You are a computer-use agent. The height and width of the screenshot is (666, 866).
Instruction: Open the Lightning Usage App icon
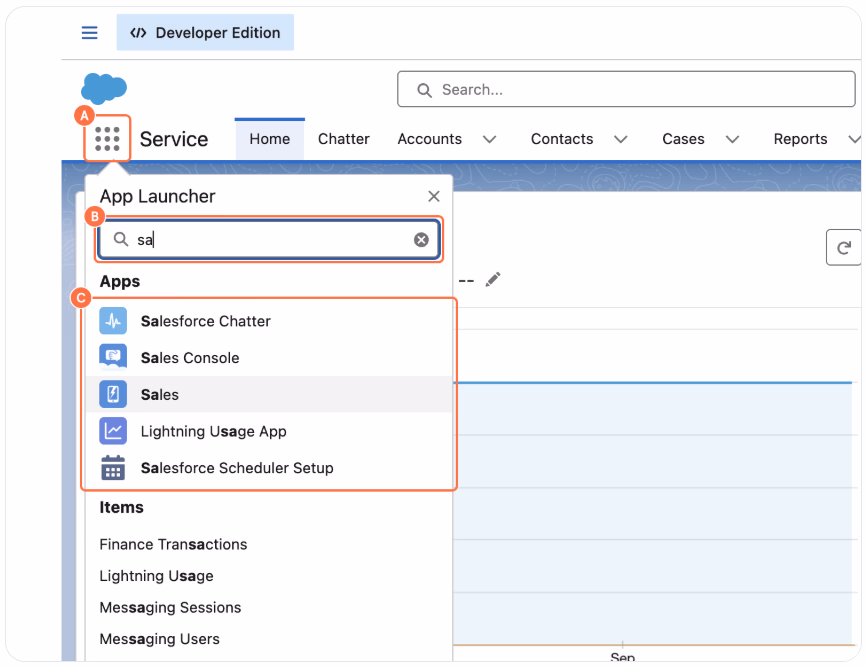coord(113,431)
